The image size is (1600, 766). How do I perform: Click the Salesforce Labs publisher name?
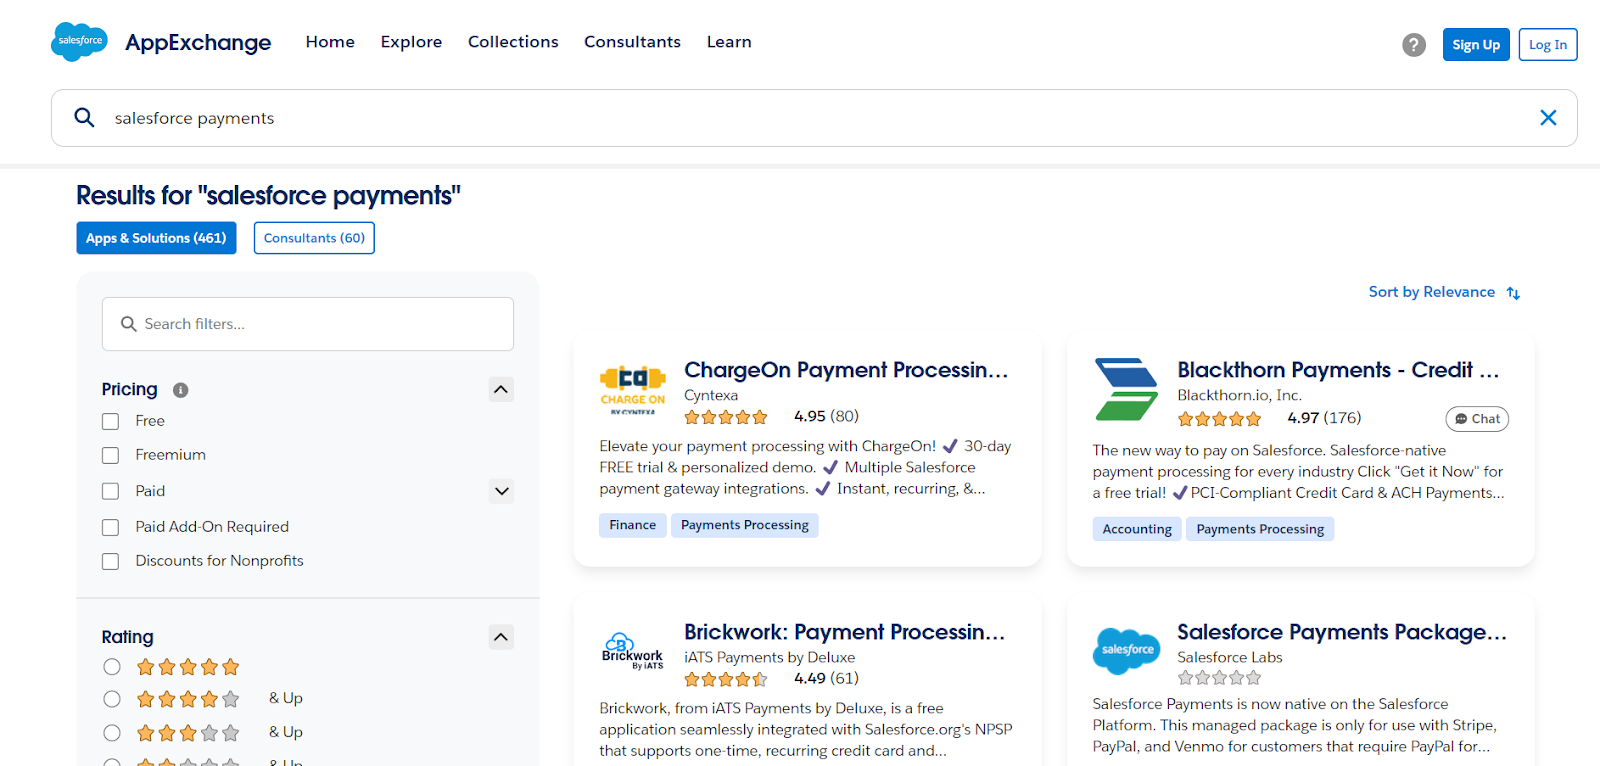(x=1230, y=658)
